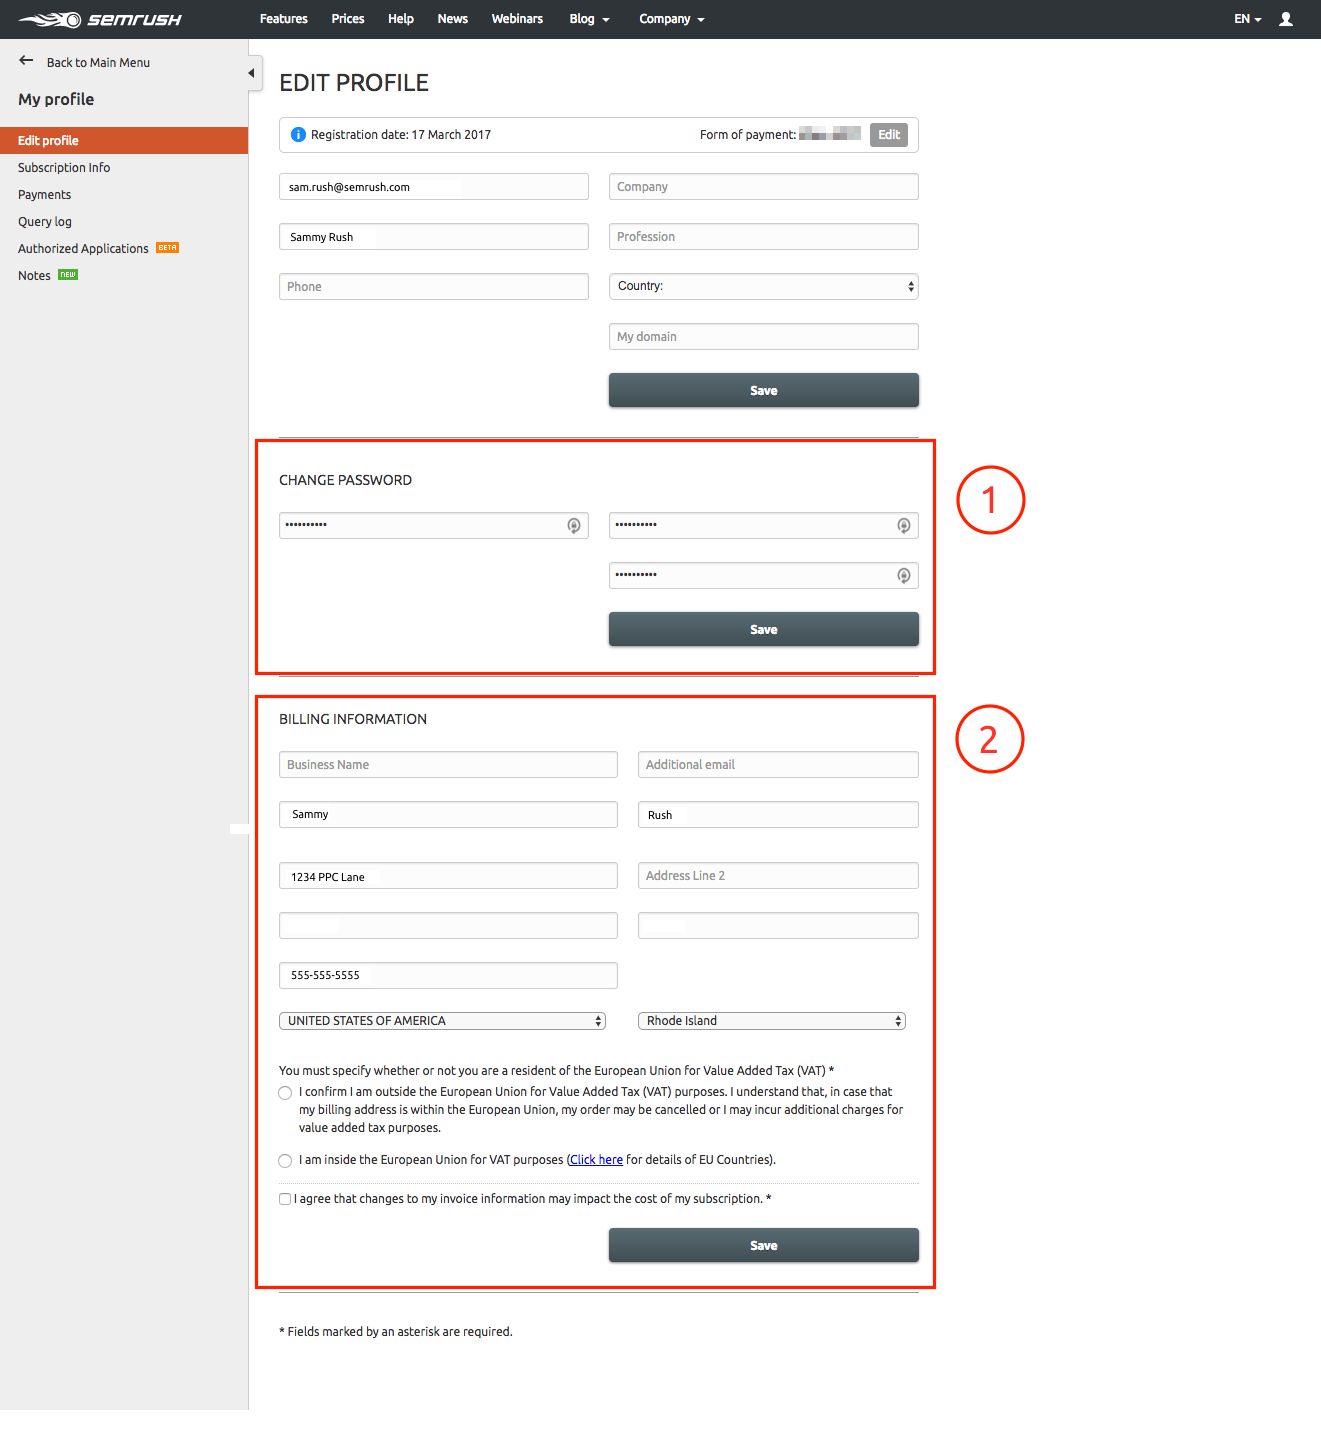Viewport: 1321px width, 1440px height.
Task: Click the Profession input field
Action: point(764,237)
